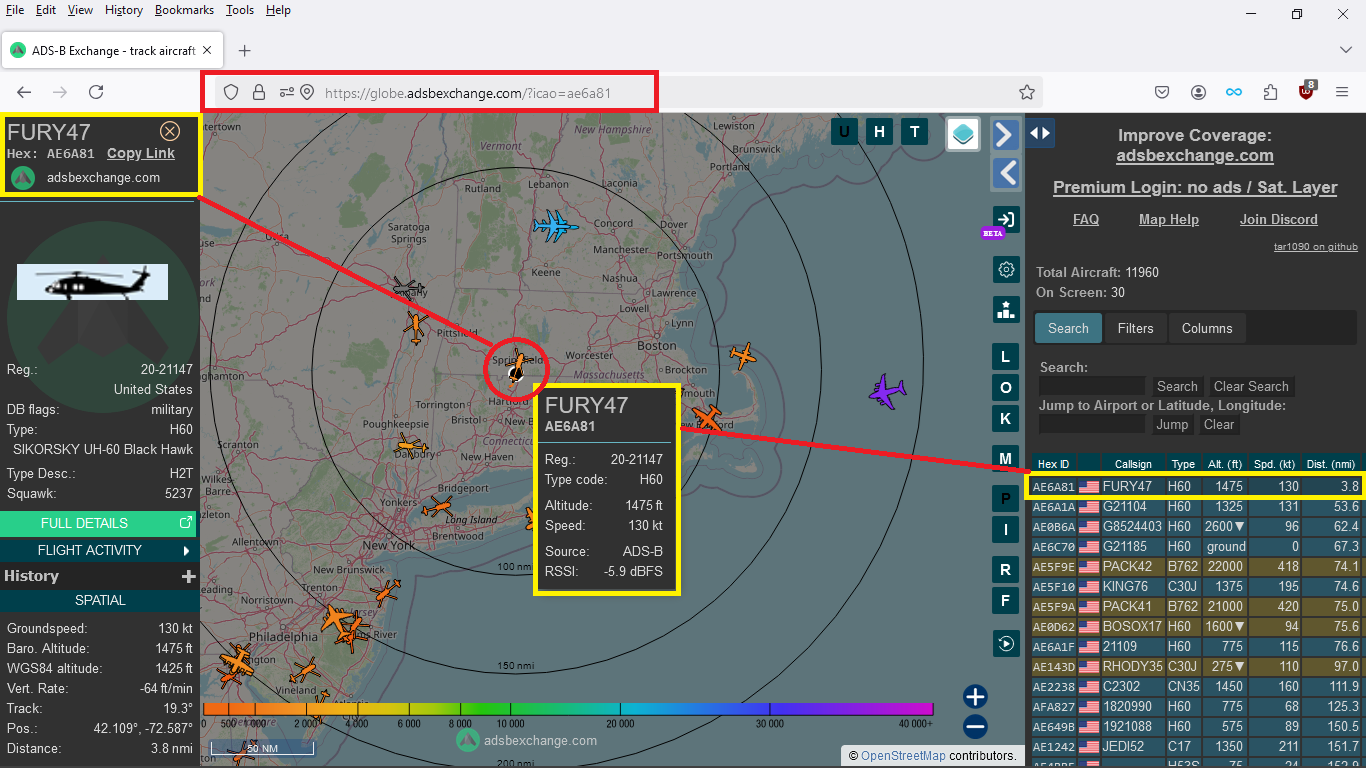The height and width of the screenshot is (768, 1366).
Task: Reload the page with the refresh icon
Action: (x=96, y=92)
